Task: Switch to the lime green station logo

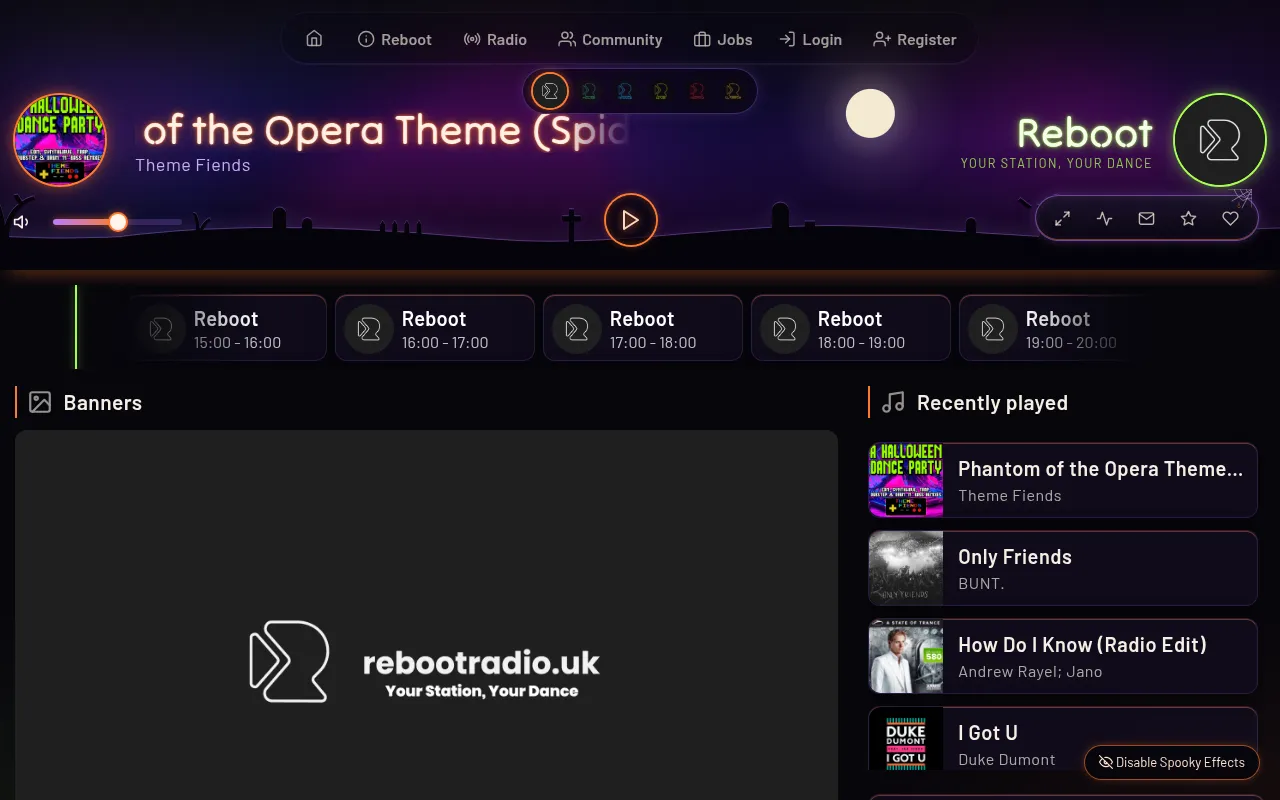Action: [660, 91]
